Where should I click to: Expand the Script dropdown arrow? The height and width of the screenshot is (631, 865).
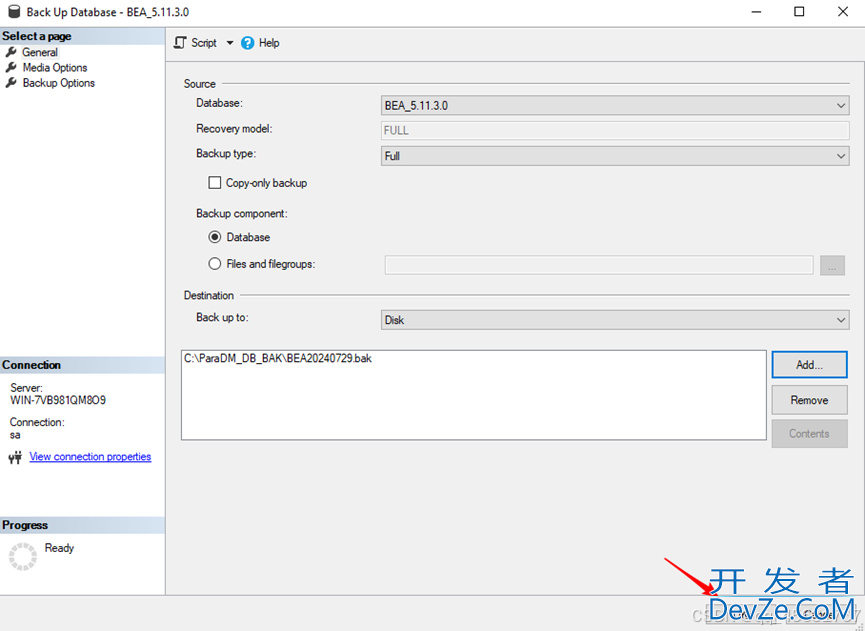coord(229,43)
